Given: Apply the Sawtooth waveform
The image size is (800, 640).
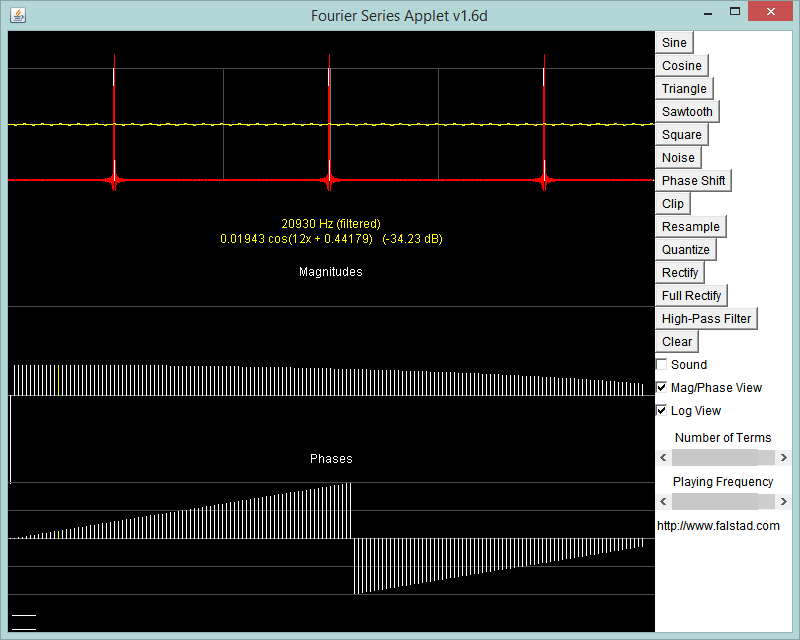Looking at the screenshot, I should click(x=687, y=112).
